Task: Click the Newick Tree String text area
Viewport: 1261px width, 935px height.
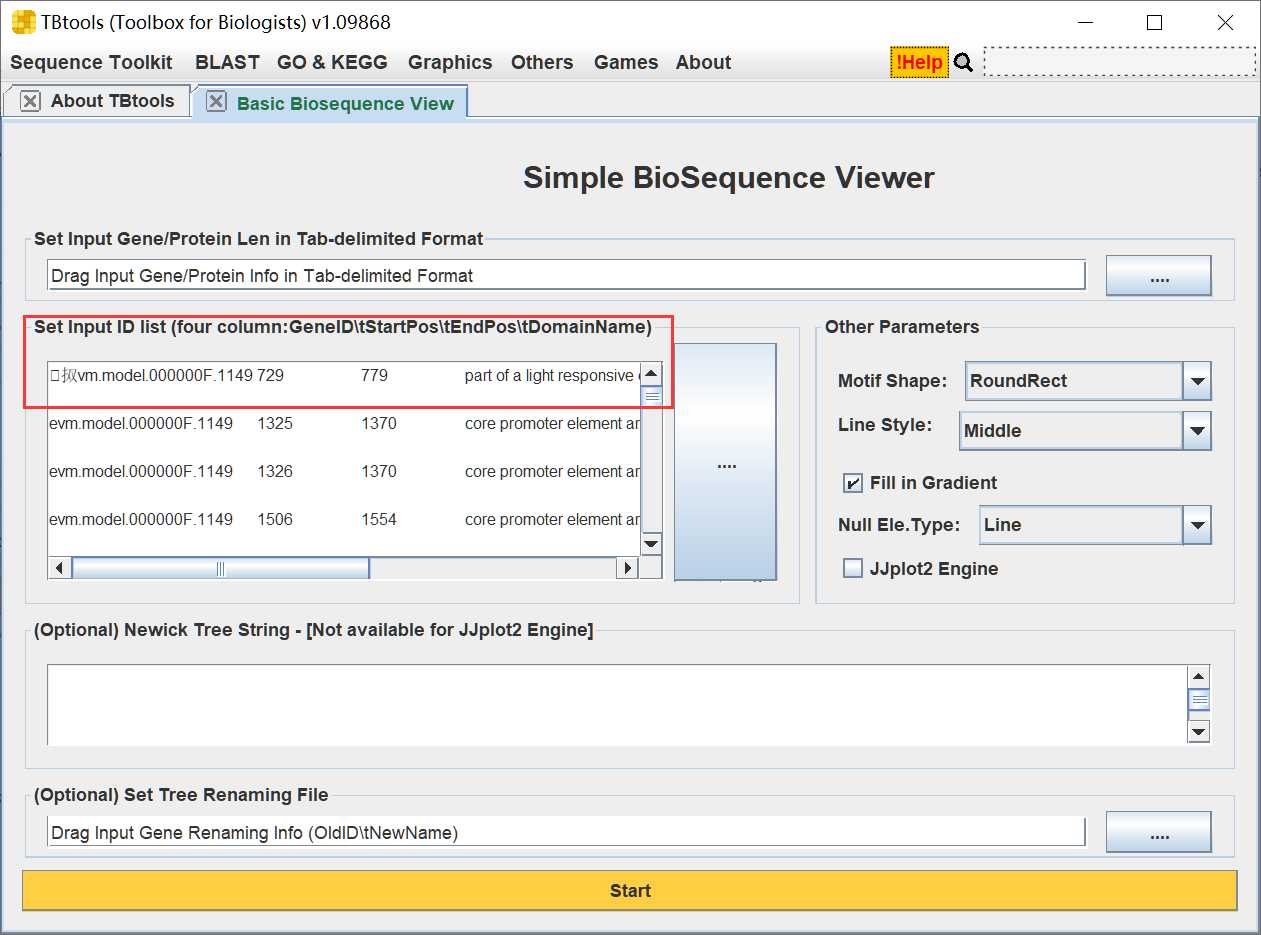Action: tap(616, 705)
